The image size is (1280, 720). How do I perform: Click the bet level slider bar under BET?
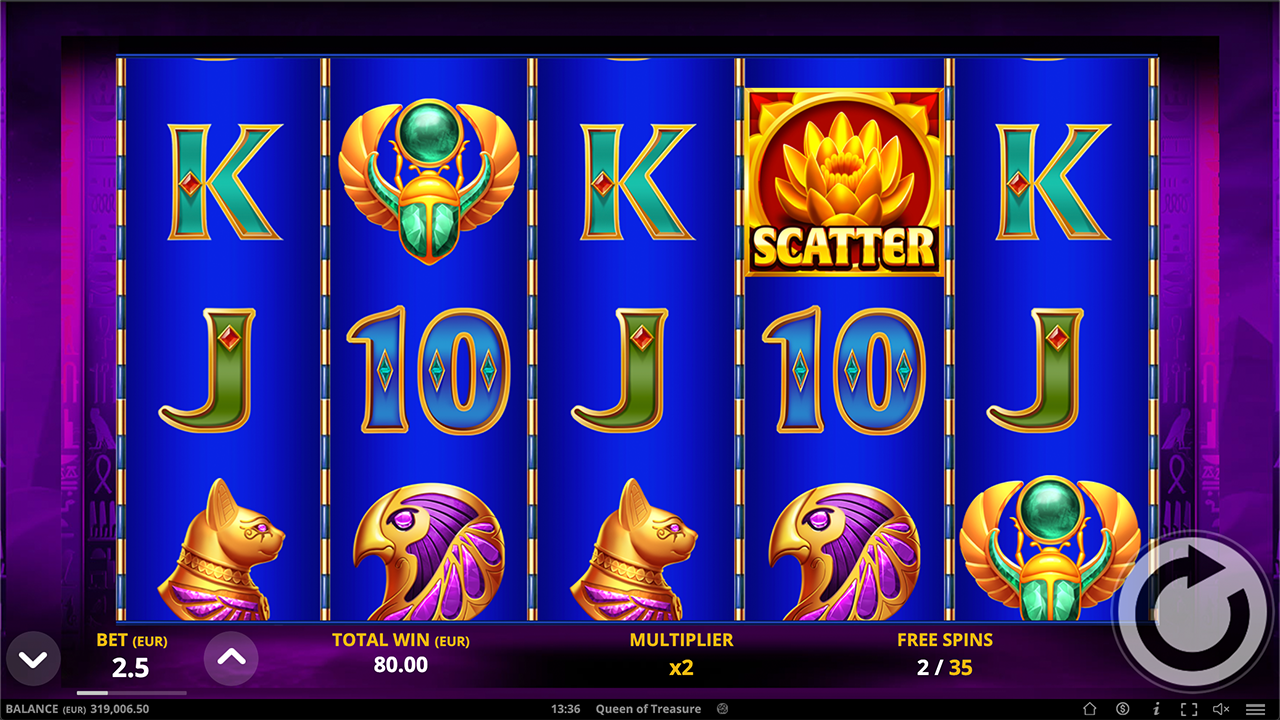(x=131, y=692)
